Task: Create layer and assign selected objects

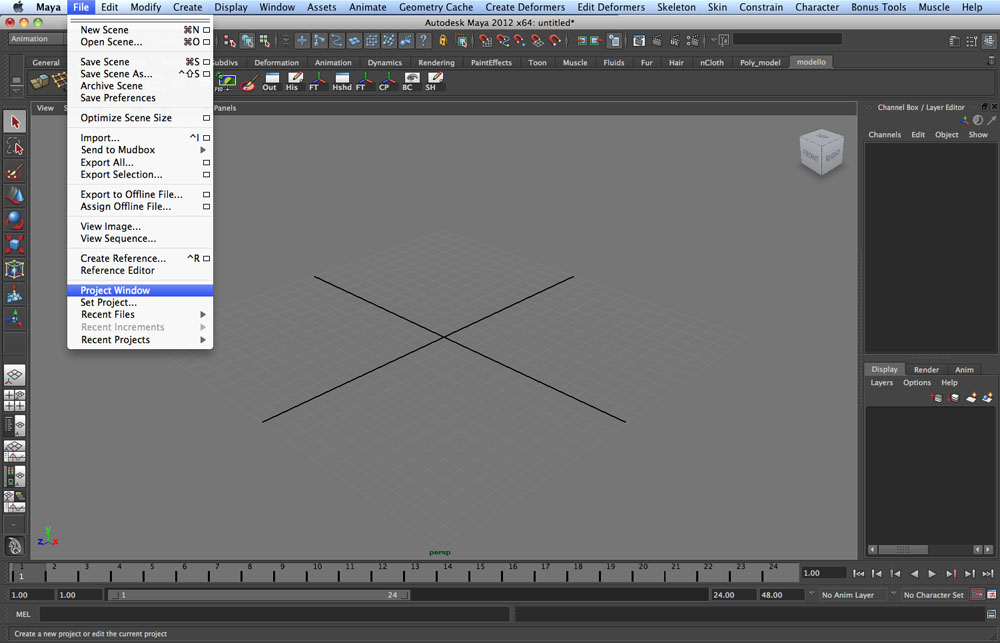Action: (x=987, y=397)
